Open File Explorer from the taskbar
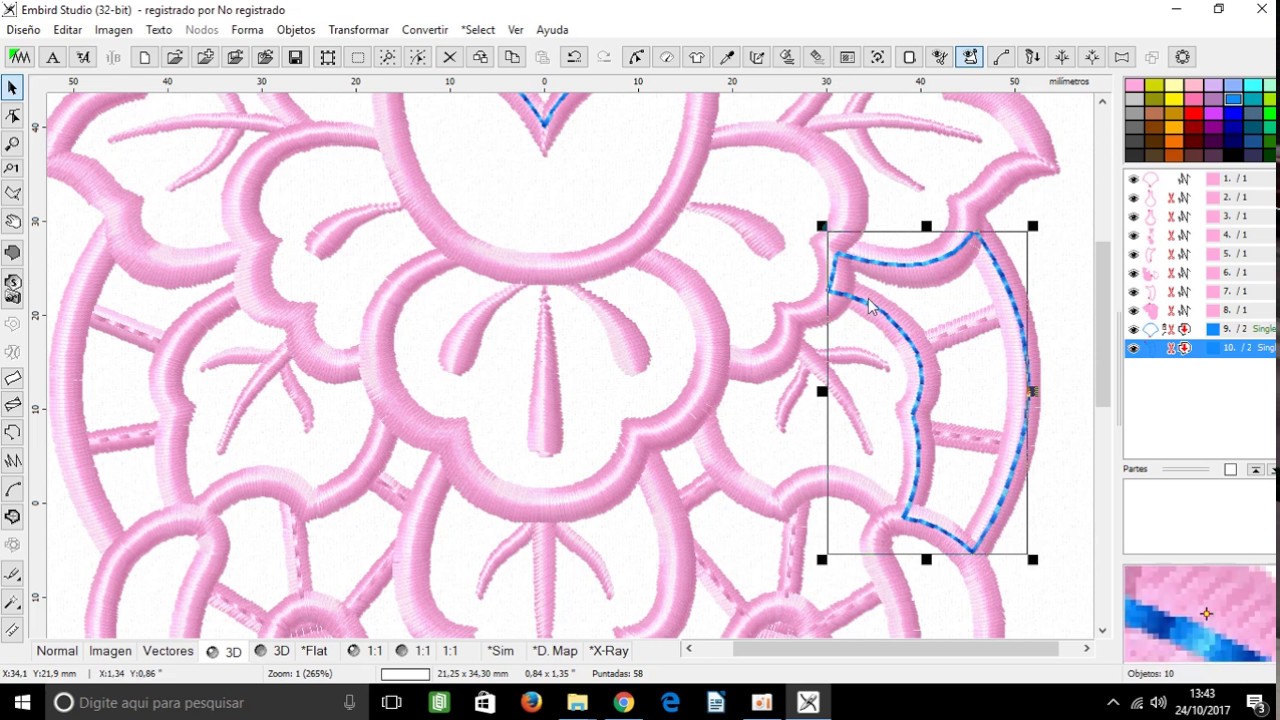 coord(577,702)
